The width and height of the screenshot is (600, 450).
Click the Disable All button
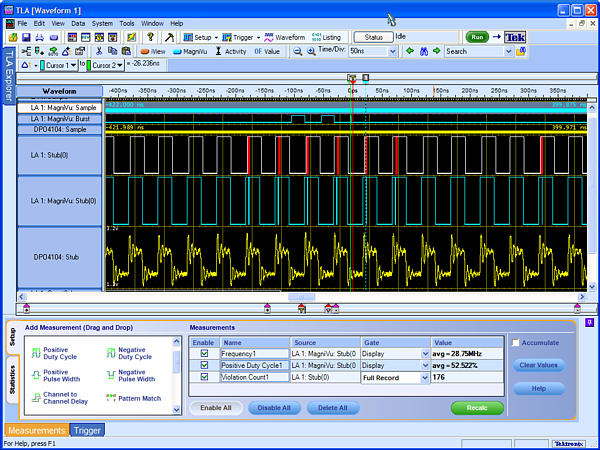(x=274, y=408)
